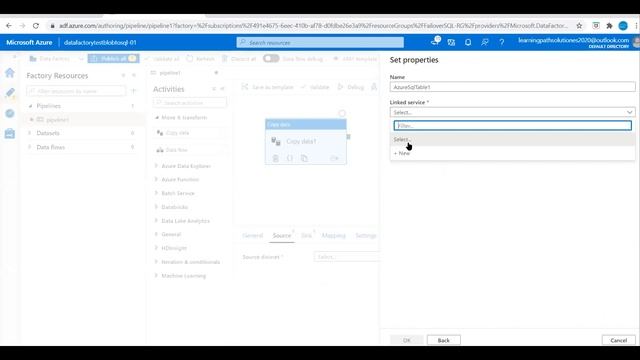Switch to the Sink tab
The width and height of the screenshot is (640, 360).
(x=306, y=236)
